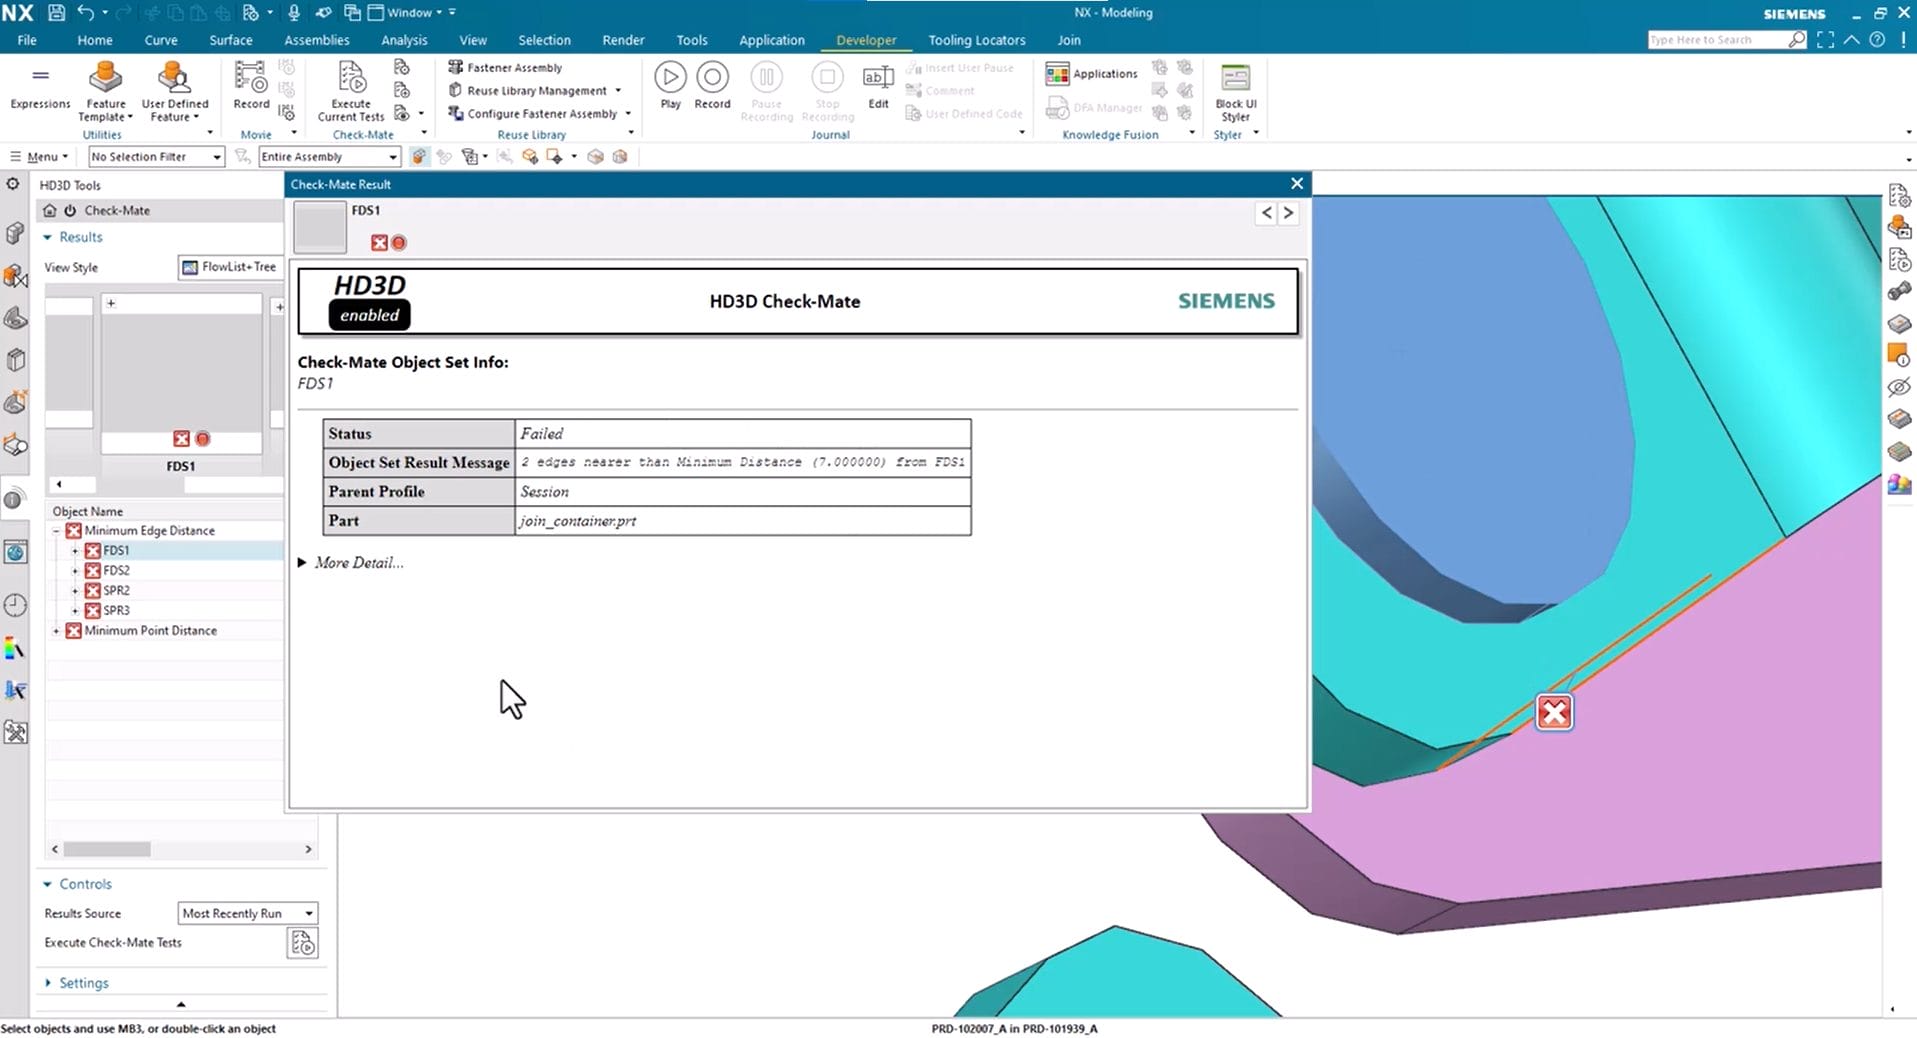Click the Expressions icon in Utilities
Viewport: 1917px width, 1038px height.
(40, 78)
